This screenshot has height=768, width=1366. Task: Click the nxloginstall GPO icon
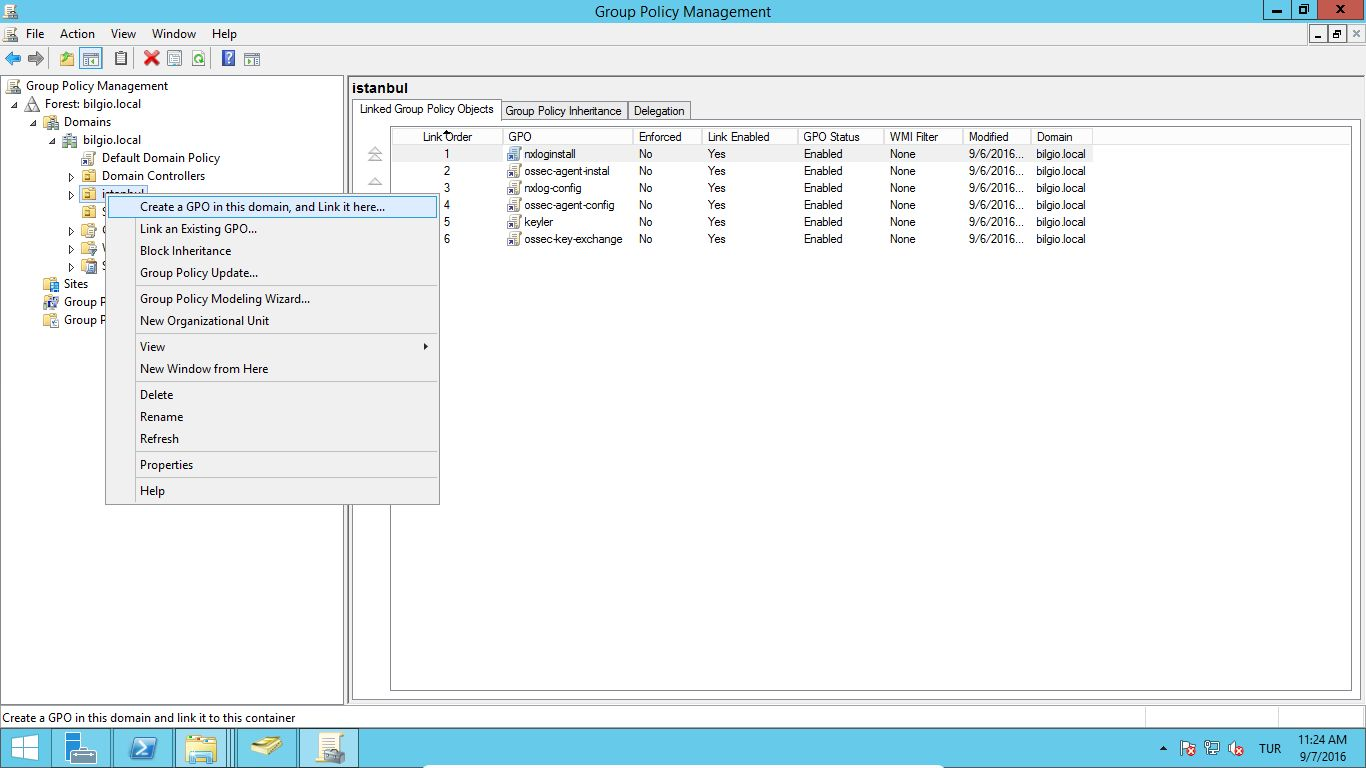point(515,154)
